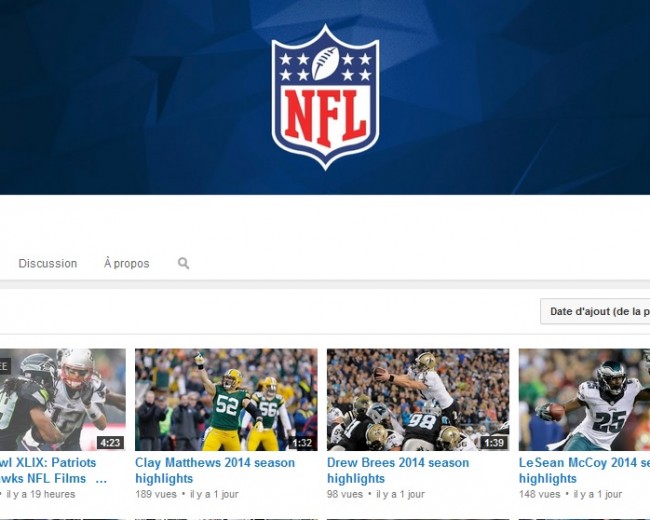Open Drew Brees 2014 season highlights title

[x=398, y=470]
